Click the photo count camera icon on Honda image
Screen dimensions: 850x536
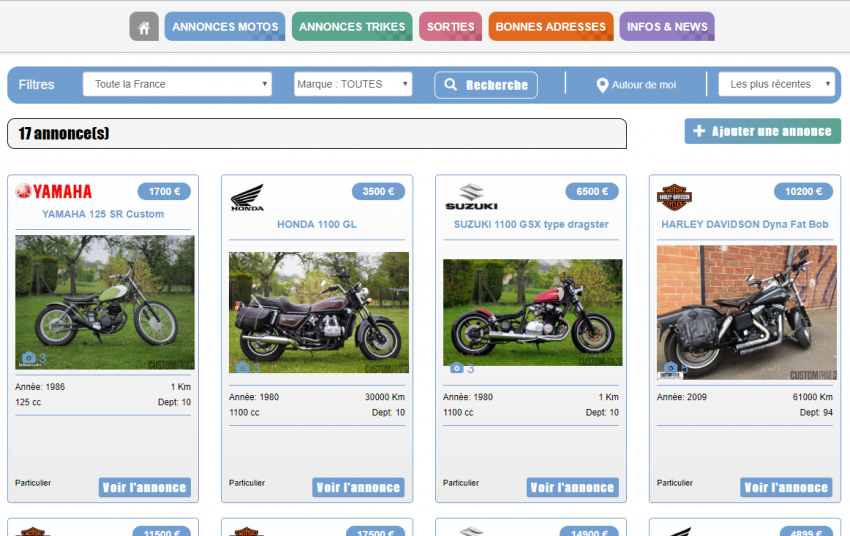click(242, 368)
